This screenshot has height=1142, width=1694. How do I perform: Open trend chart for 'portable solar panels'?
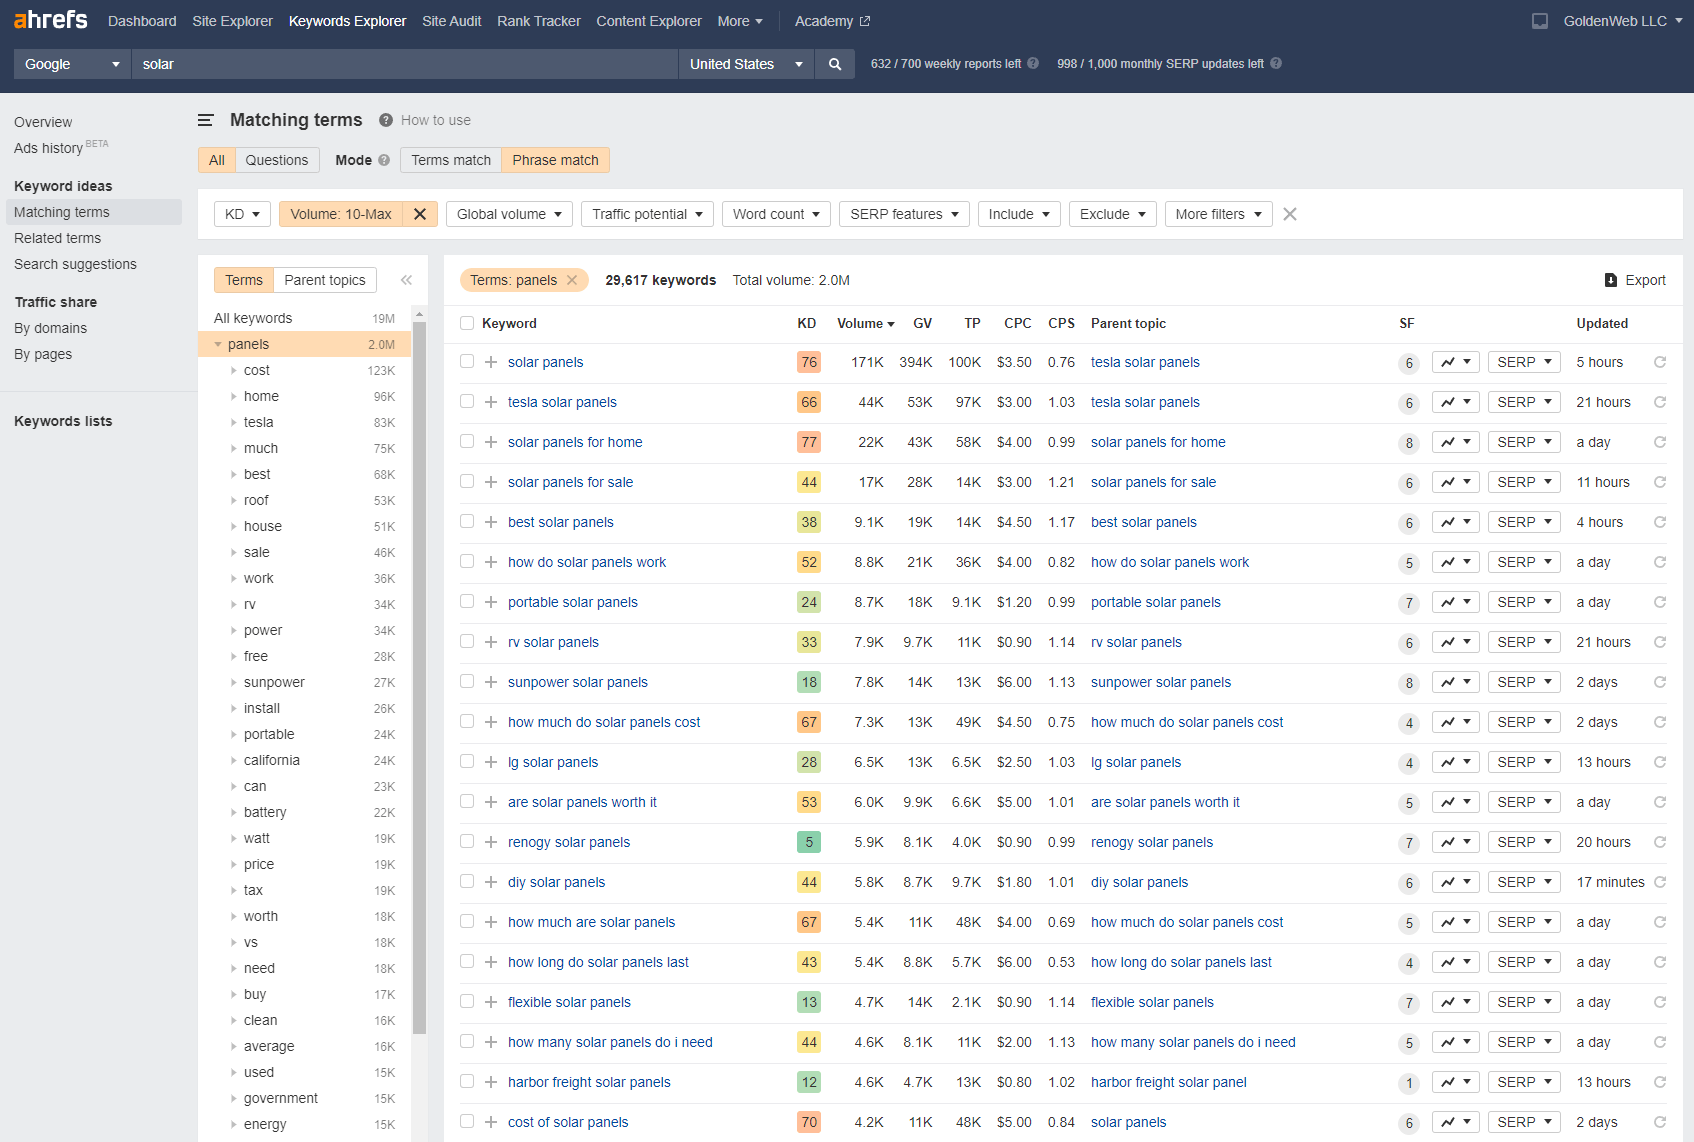click(1455, 602)
